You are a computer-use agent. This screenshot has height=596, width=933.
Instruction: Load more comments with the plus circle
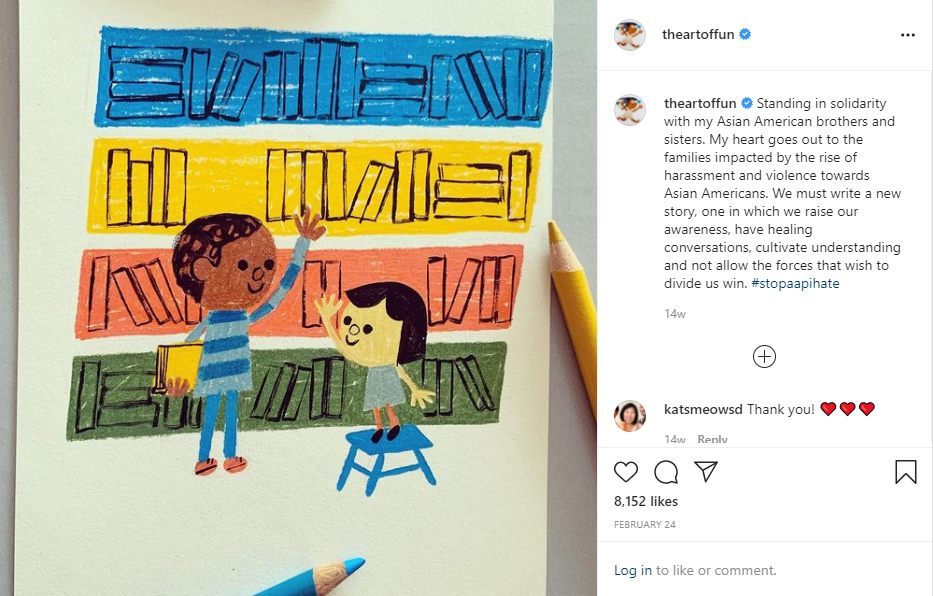764,357
